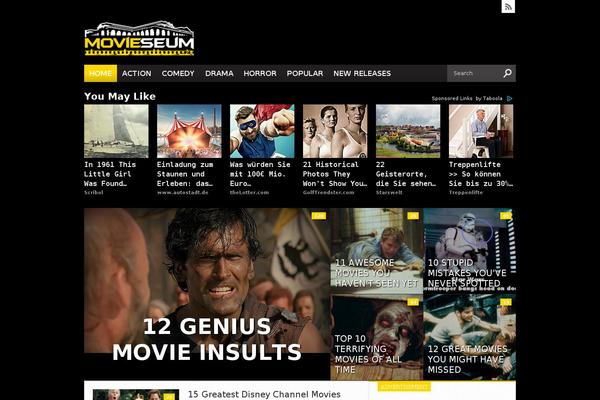The height and width of the screenshot is (400, 600).
Task: Open '11 Awesome Movies You Haven't Seen Yet'
Action: (377, 251)
